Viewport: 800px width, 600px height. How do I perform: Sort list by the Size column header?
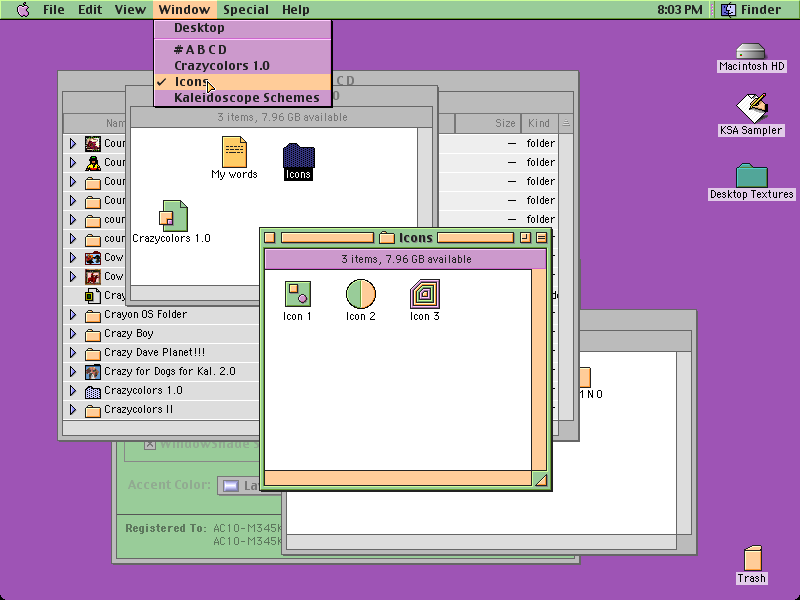[x=487, y=123]
